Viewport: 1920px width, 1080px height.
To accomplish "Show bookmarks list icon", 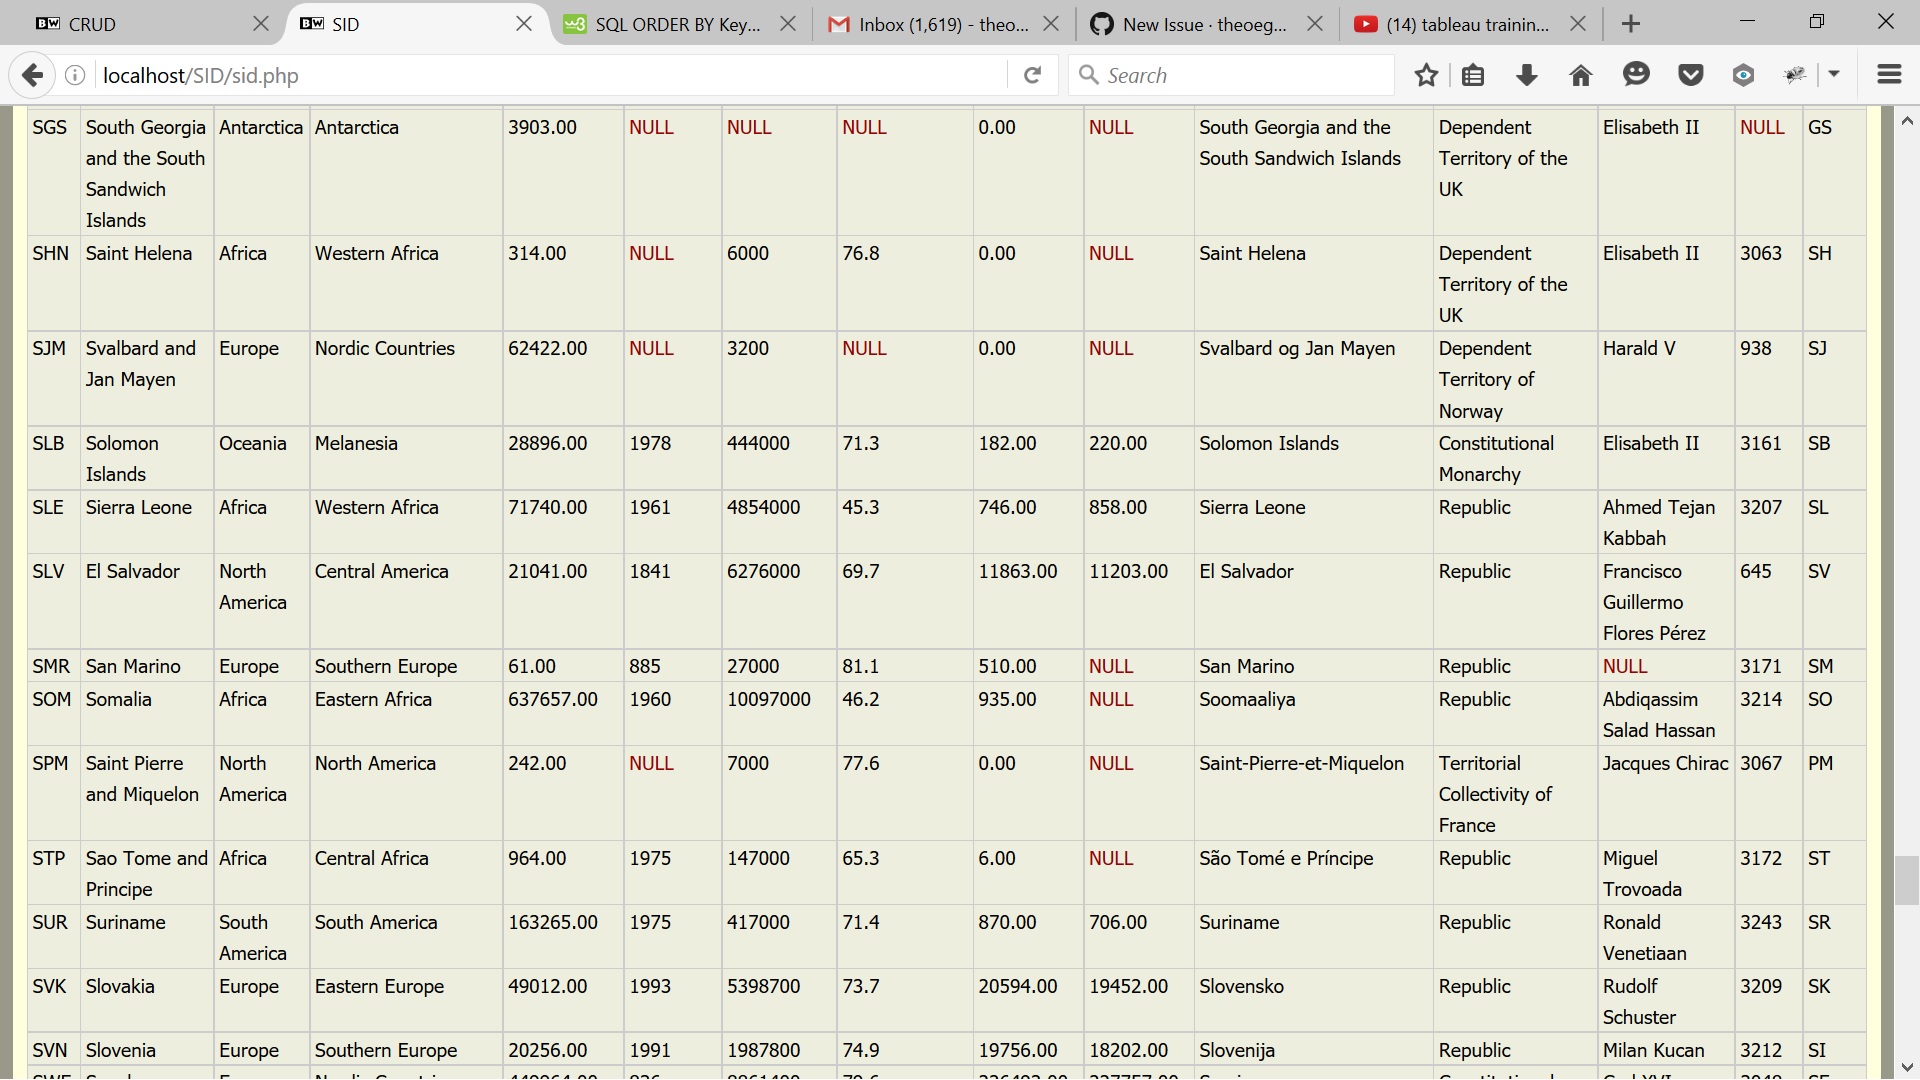I will 1473,75.
